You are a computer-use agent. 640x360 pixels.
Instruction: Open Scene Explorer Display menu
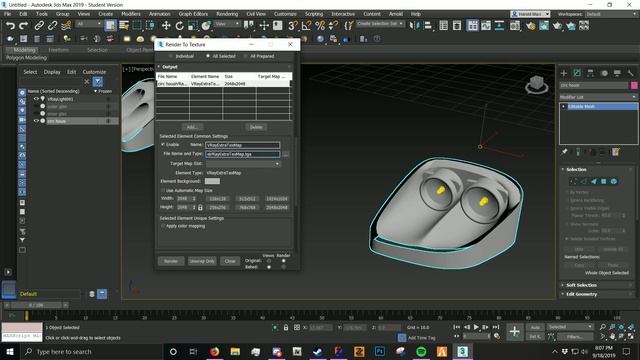pos(52,72)
